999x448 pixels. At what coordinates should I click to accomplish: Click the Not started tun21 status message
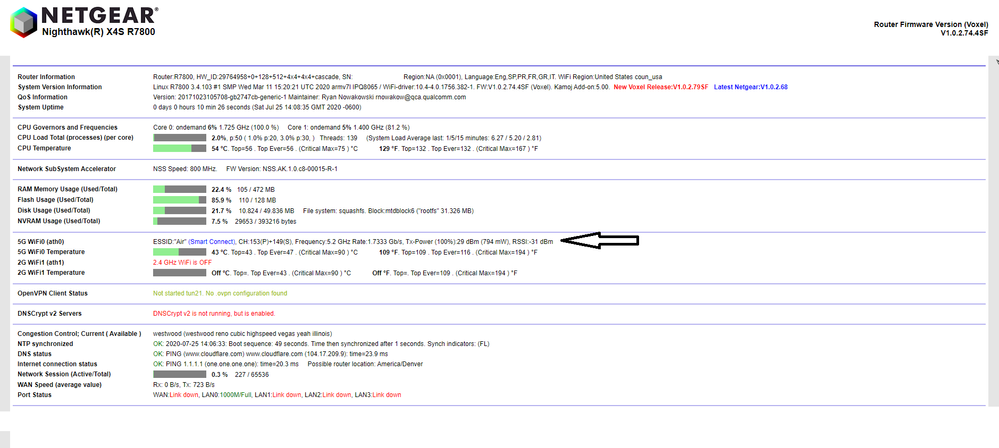[220, 293]
